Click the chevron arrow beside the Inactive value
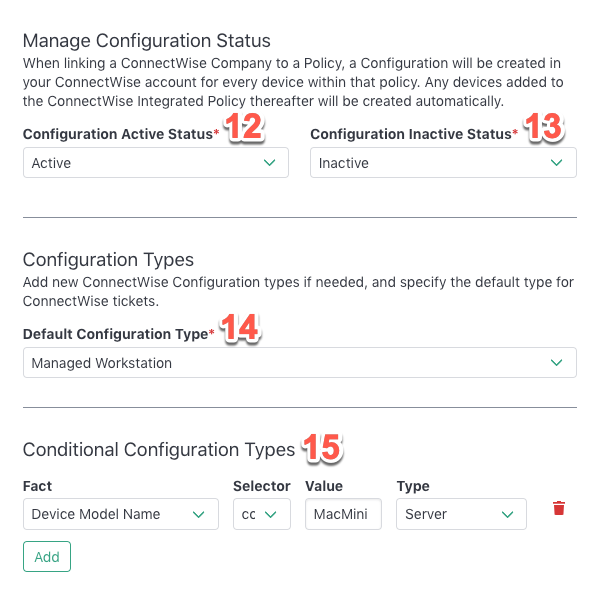Screen dimensions: 604x594 [x=556, y=163]
